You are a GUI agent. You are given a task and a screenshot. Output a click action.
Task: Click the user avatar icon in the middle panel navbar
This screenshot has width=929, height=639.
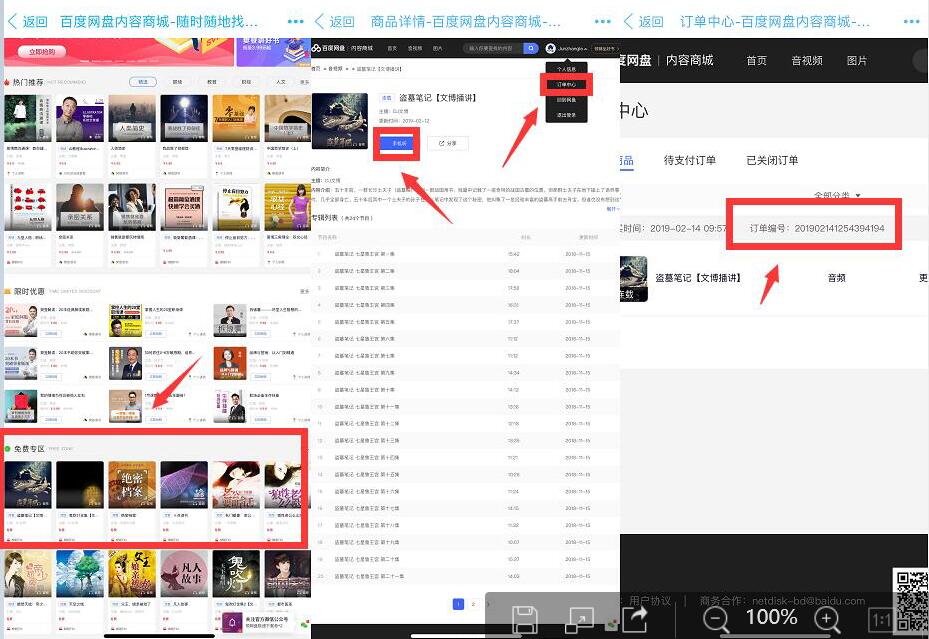[550, 48]
